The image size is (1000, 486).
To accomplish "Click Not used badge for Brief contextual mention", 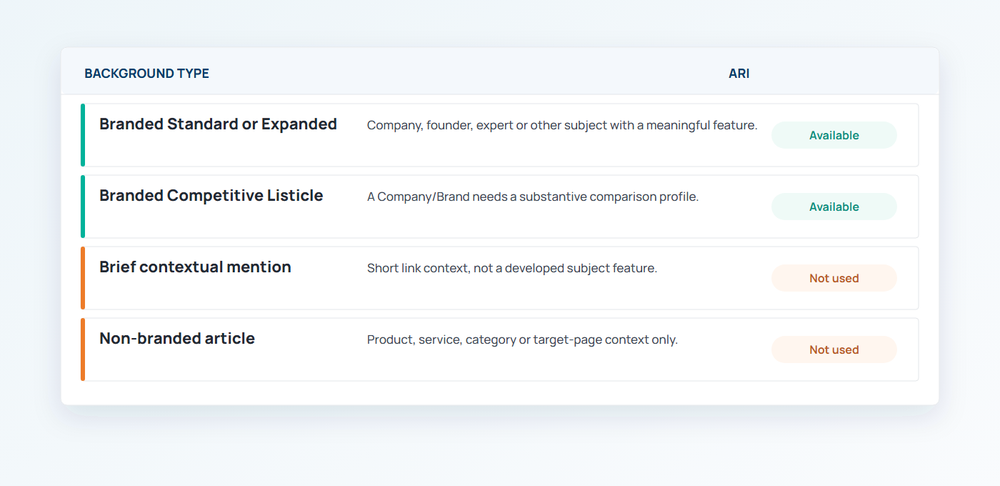I will [x=834, y=278].
